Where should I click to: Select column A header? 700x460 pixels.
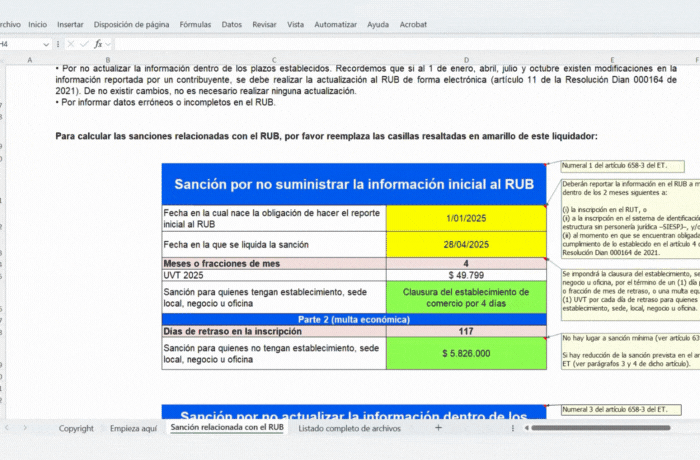pyautogui.click(x=30, y=60)
